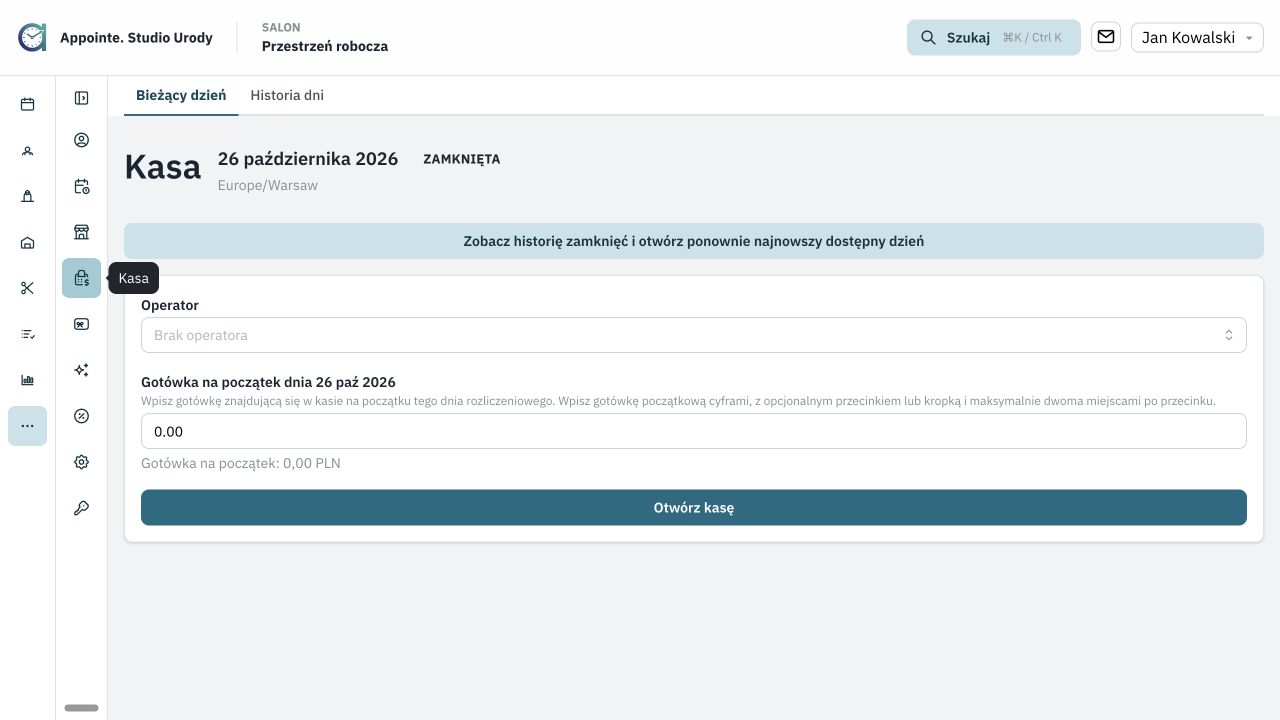
Task: Open the mail envelope icon
Action: pos(1106,37)
